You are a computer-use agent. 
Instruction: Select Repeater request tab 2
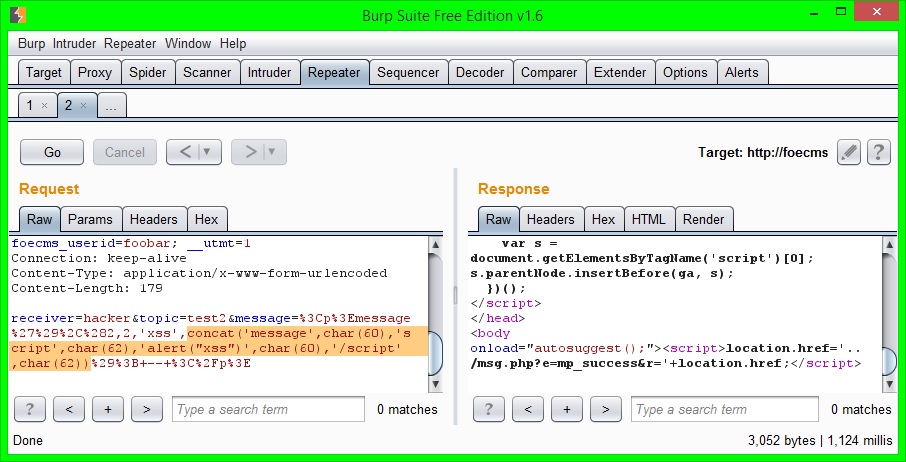(x=69, y=106)
